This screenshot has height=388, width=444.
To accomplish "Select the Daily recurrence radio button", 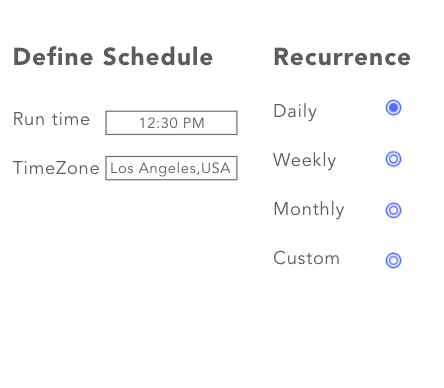I will [x=393, y=108].
